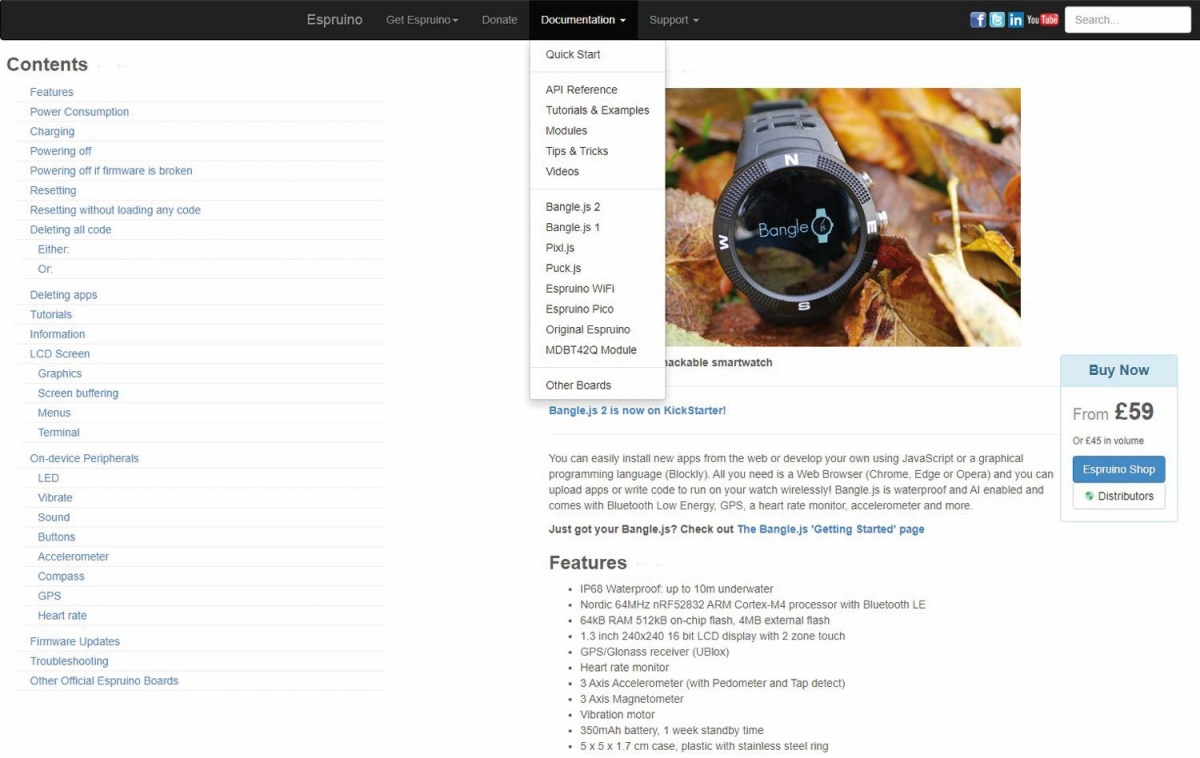This screenshot has width=1200, height=758.
Task: Go to the Charging contents link
Action: (52, 132)
